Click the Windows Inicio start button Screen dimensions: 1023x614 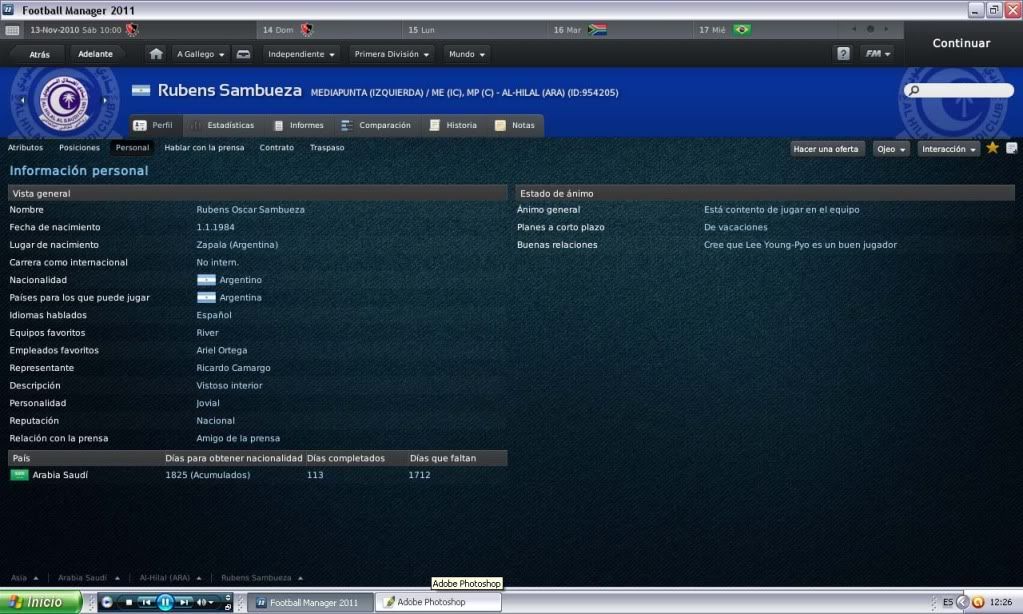coord(40,602)
